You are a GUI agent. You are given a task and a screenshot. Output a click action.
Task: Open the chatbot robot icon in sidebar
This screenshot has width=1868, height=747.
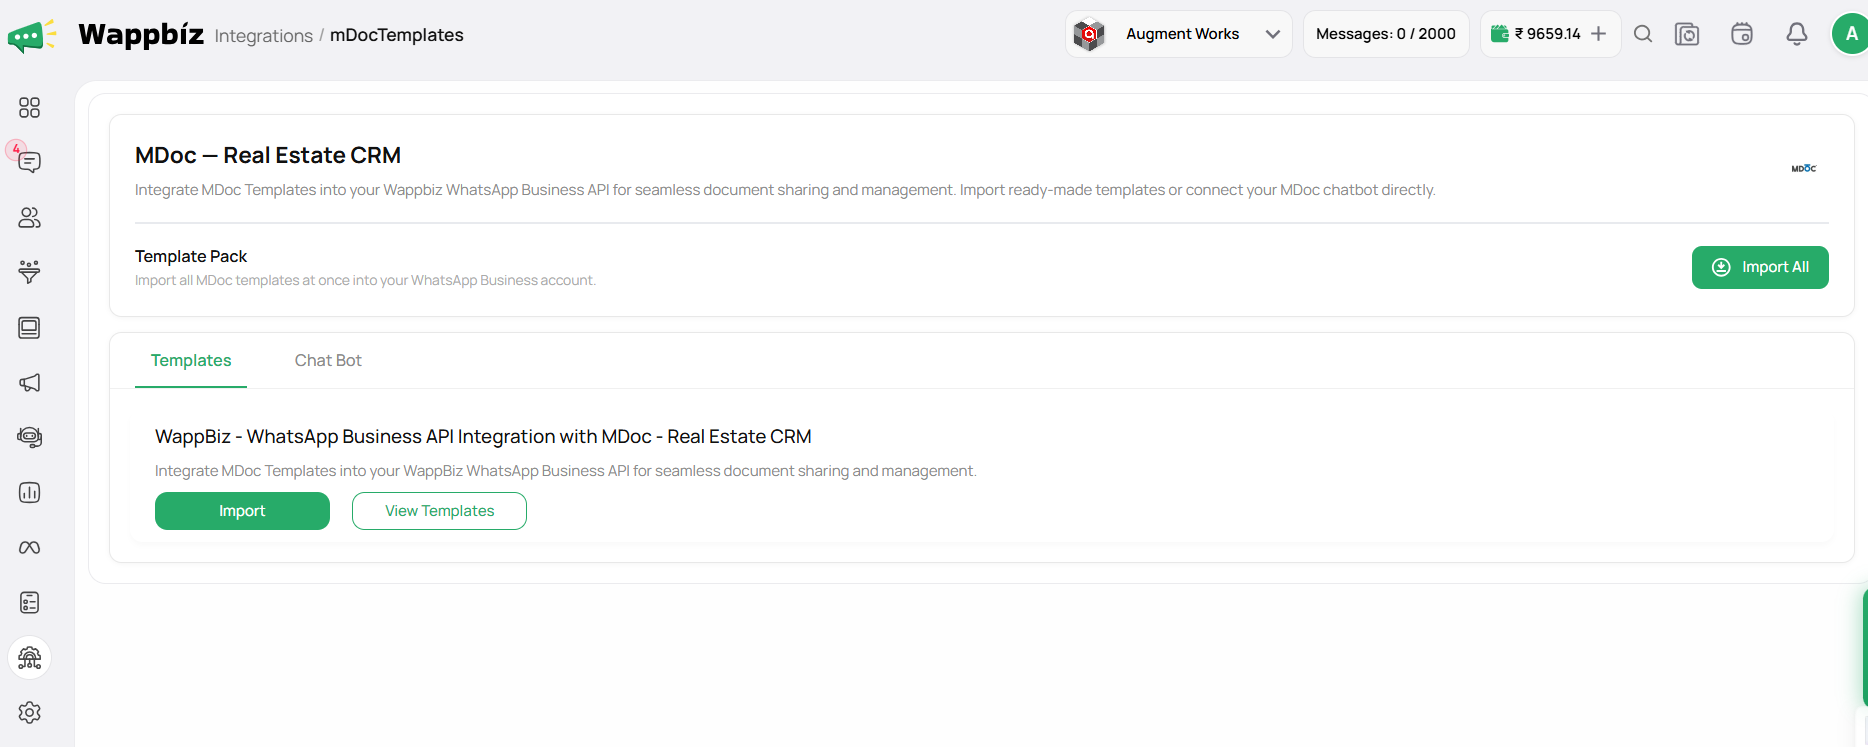30,437
